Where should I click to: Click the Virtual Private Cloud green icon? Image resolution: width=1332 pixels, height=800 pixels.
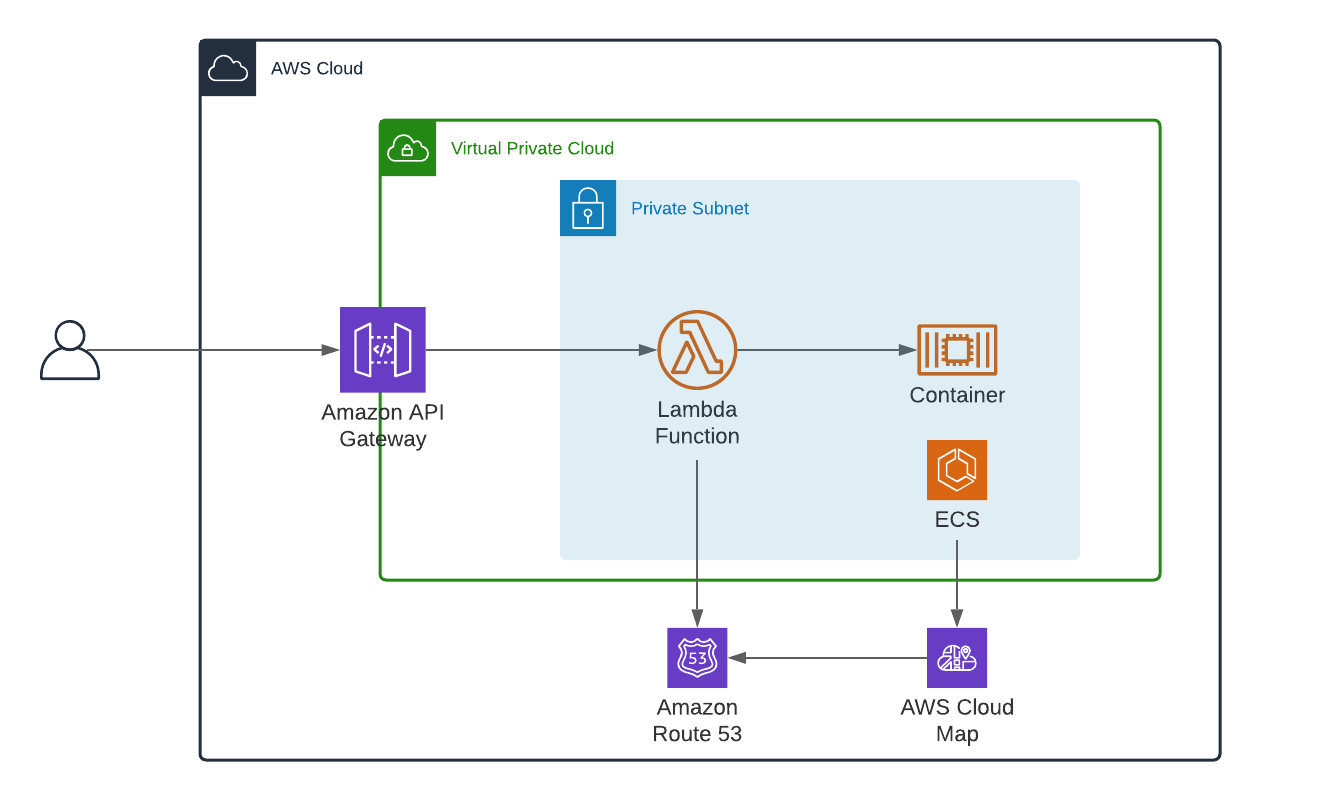[408, 148]
